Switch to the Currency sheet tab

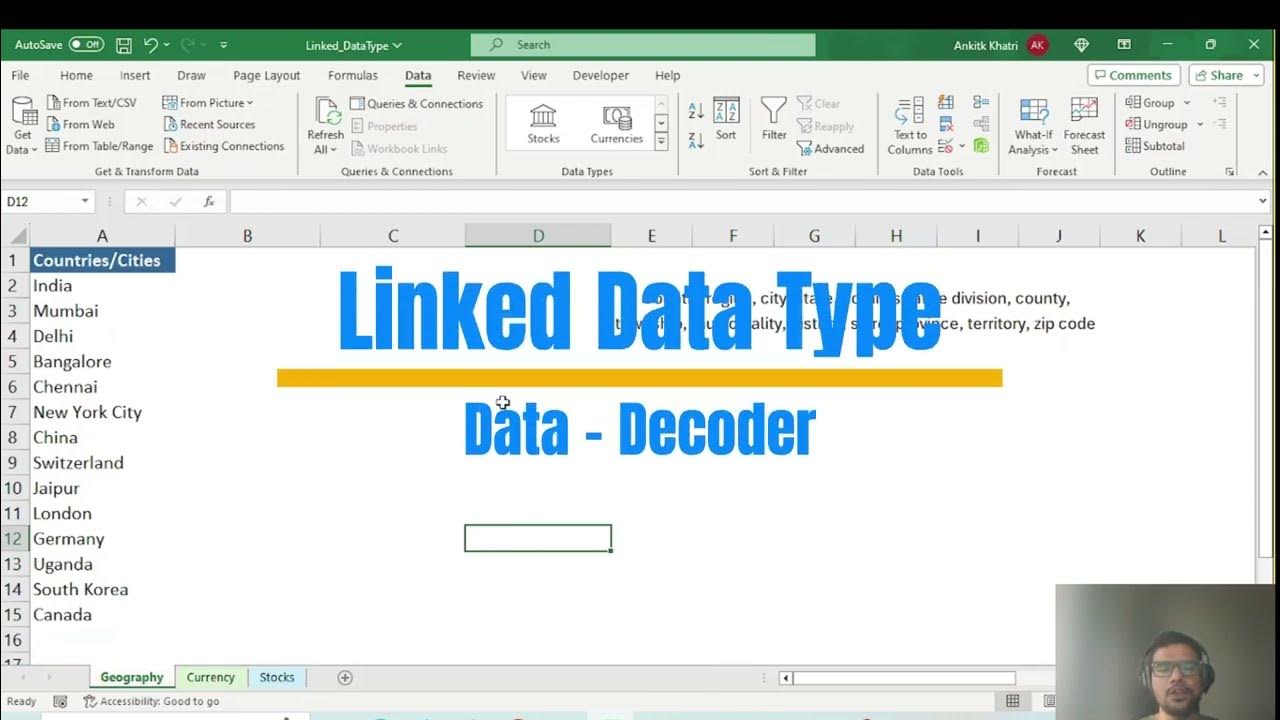[210, 677]
